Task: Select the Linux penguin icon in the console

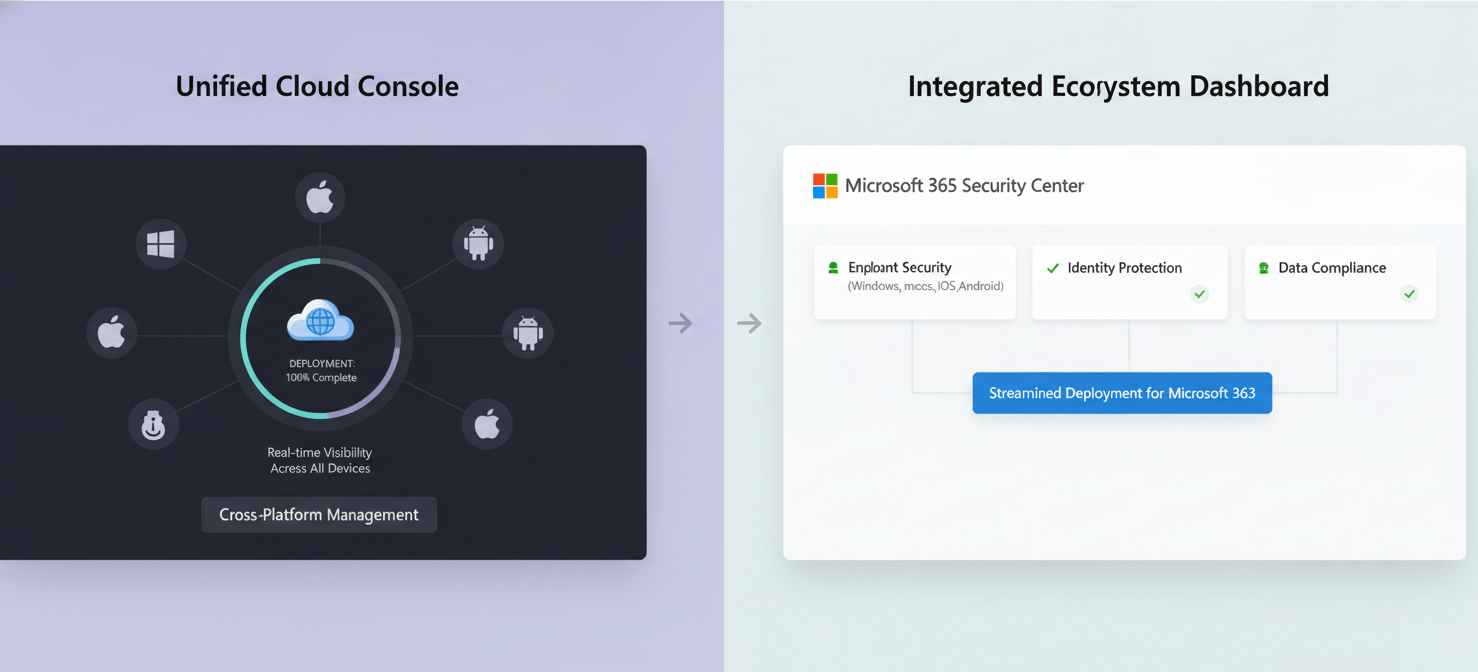Action: click(x=153, y=425)
